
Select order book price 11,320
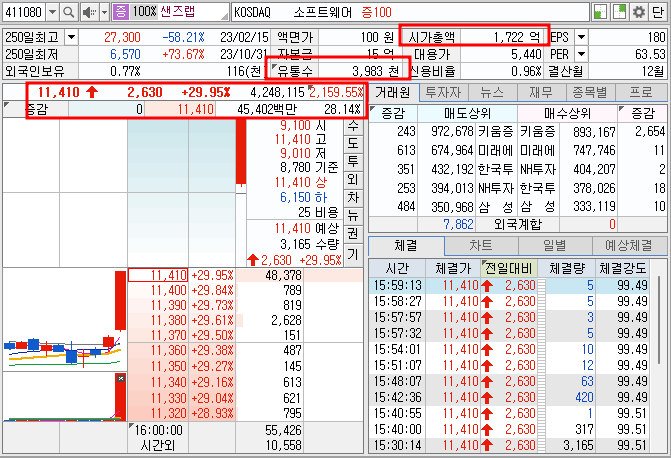157,414
